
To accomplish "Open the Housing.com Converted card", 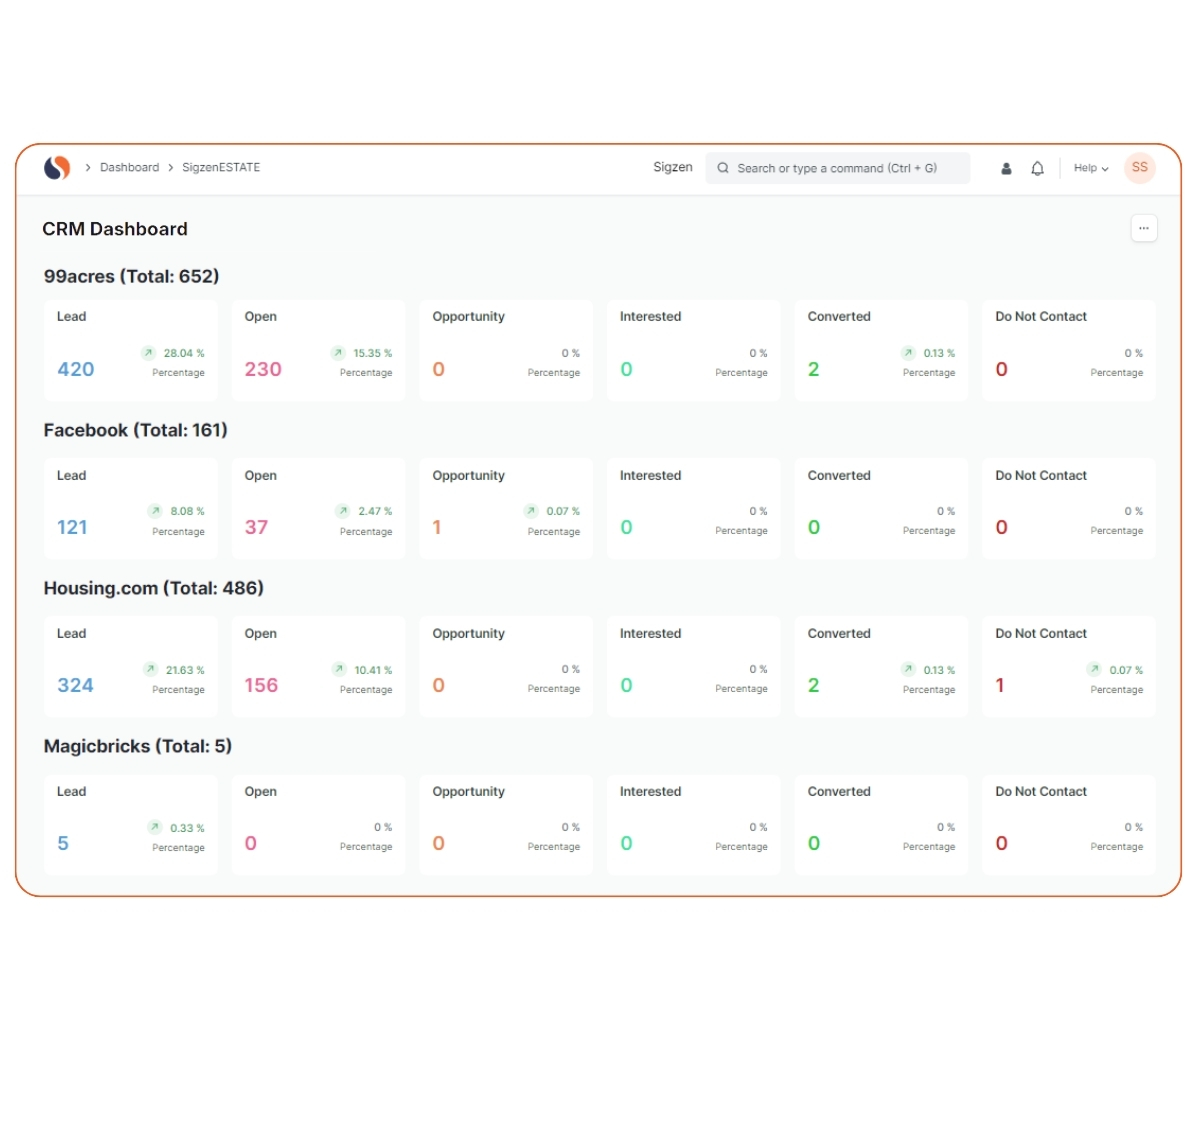I will pyautogui.click(x=881, y=667).
